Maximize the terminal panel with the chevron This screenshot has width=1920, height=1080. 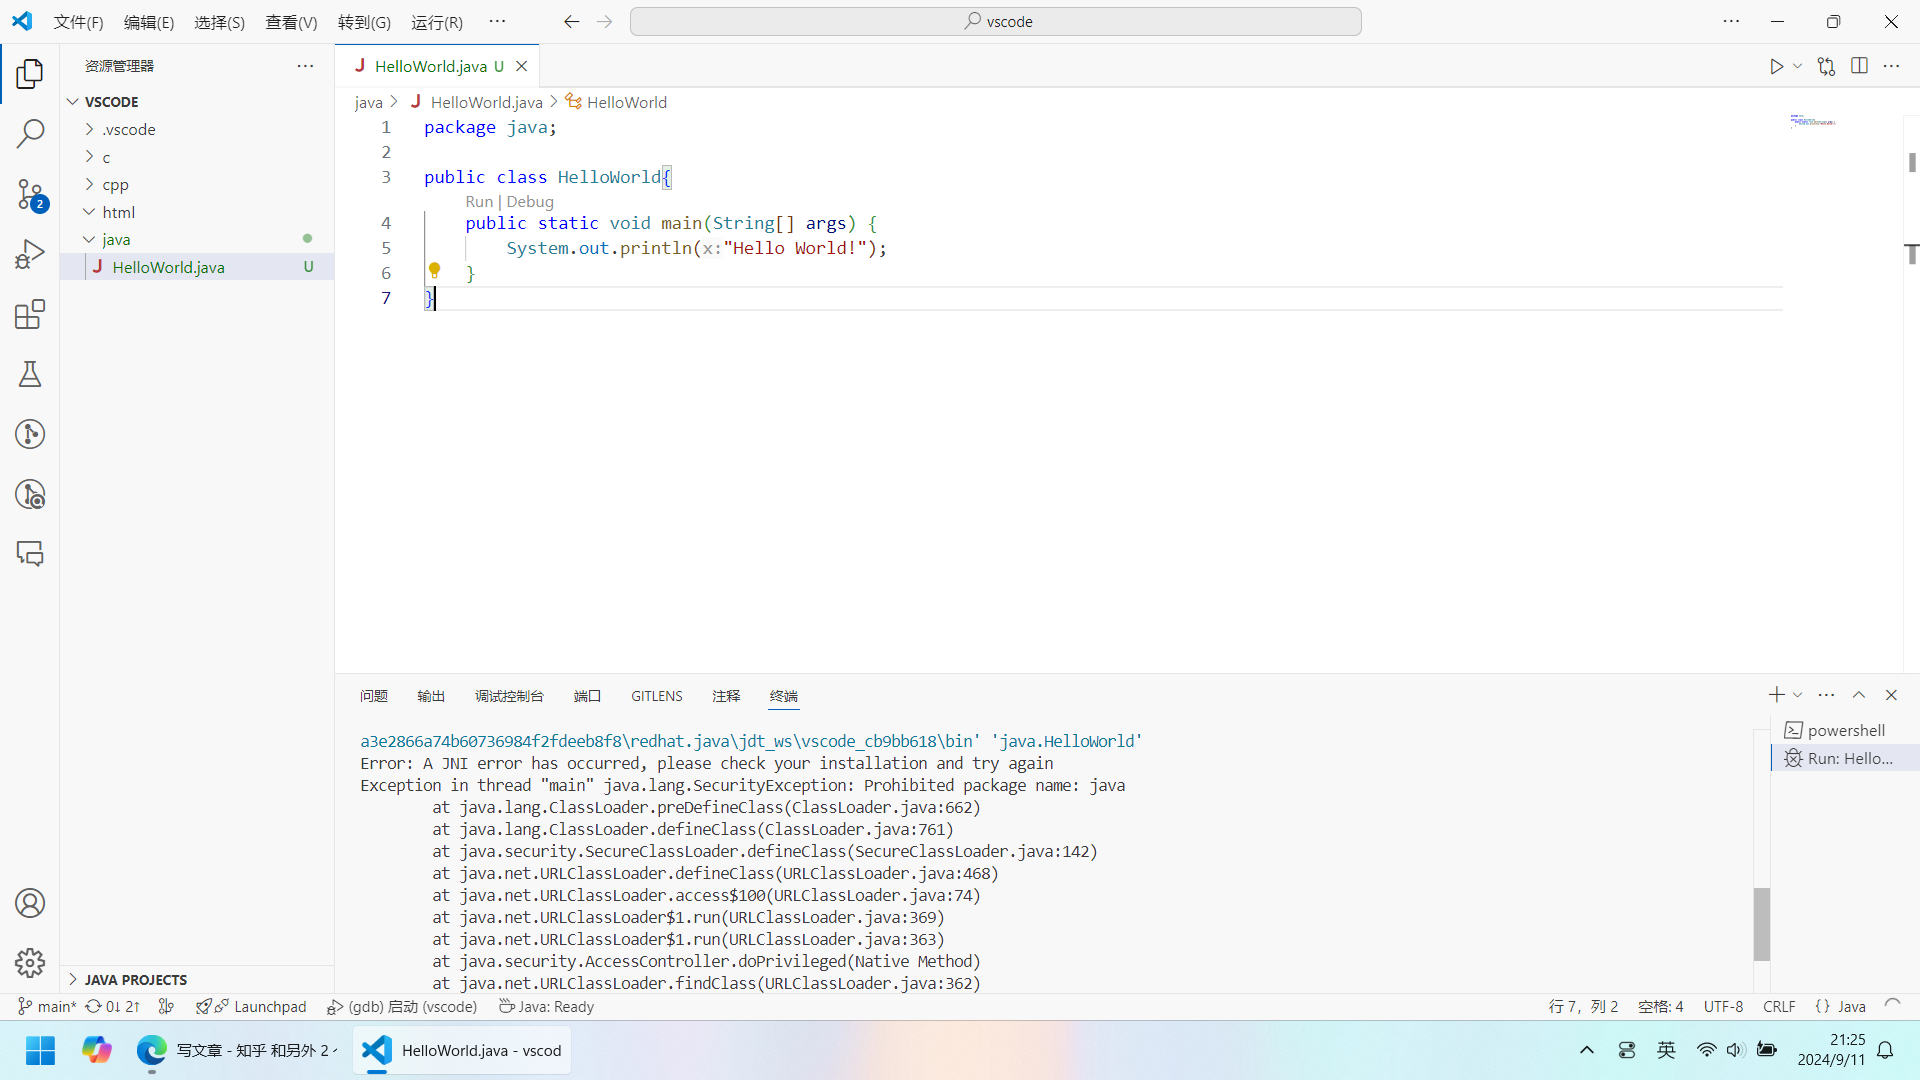(1859, 694)
